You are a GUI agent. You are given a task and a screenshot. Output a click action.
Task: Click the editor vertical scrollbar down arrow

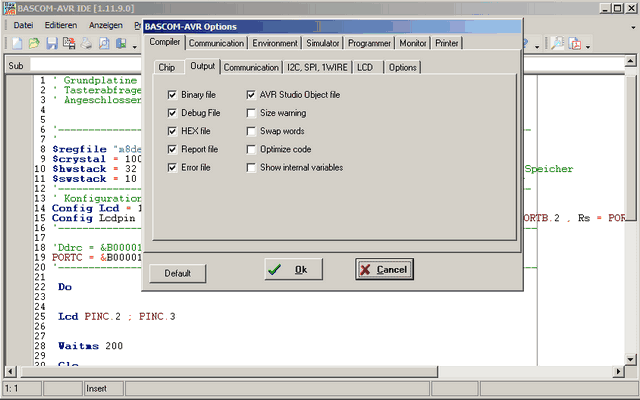[631, 359]
